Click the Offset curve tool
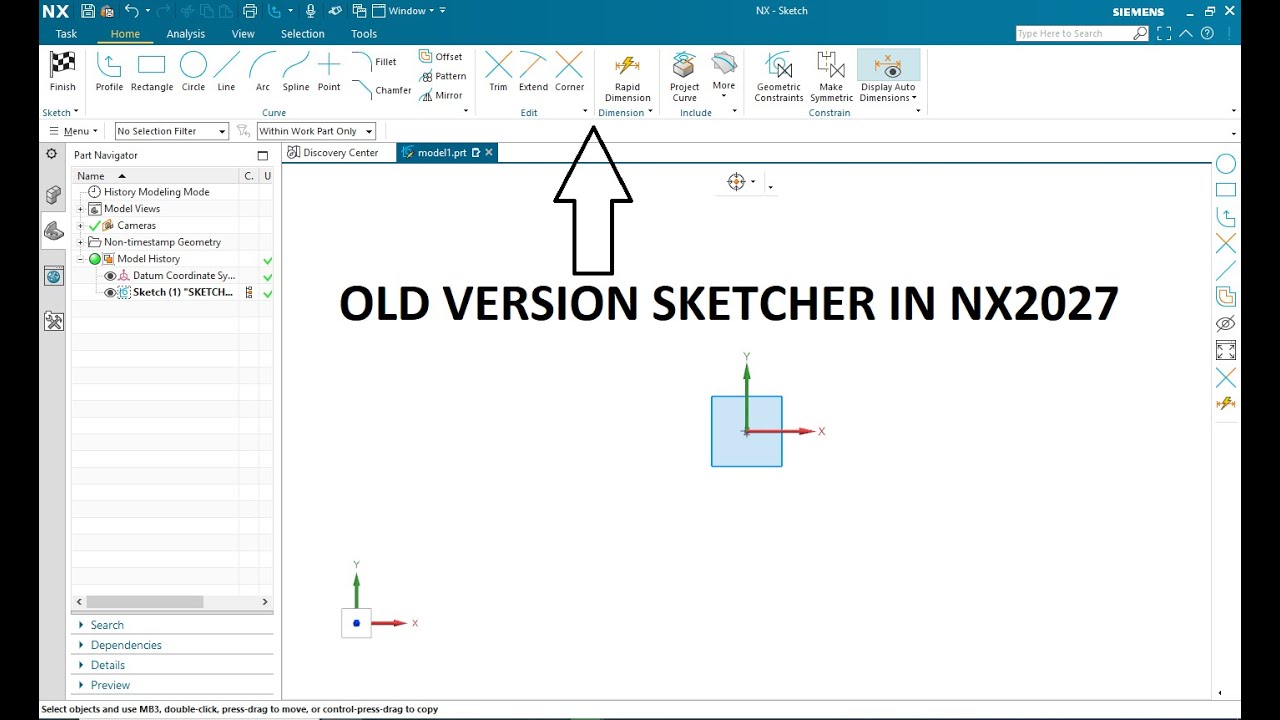Screen dimensions: 1280x720 click(x=441, y=57)
